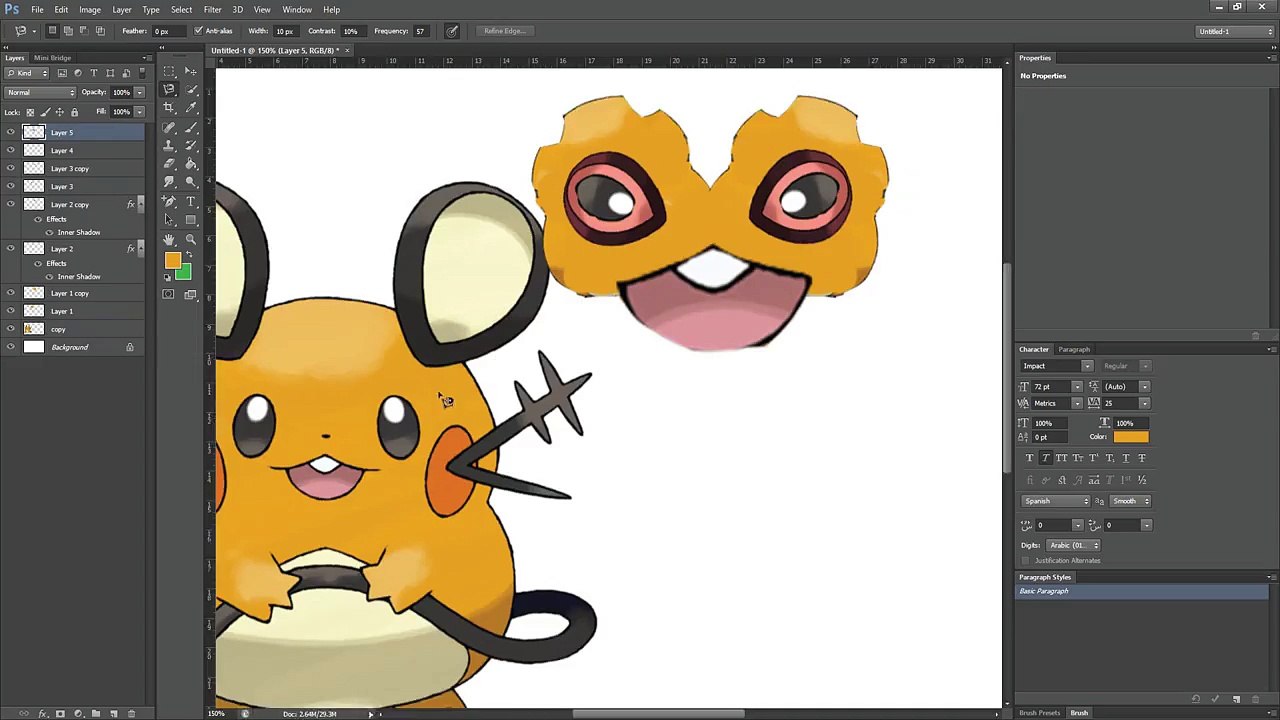Viewport: 1280px width, 720px height.
Task: Uncheck the Anti-alias checkbox
Action: pyautogui.click(x=198, y=31)
